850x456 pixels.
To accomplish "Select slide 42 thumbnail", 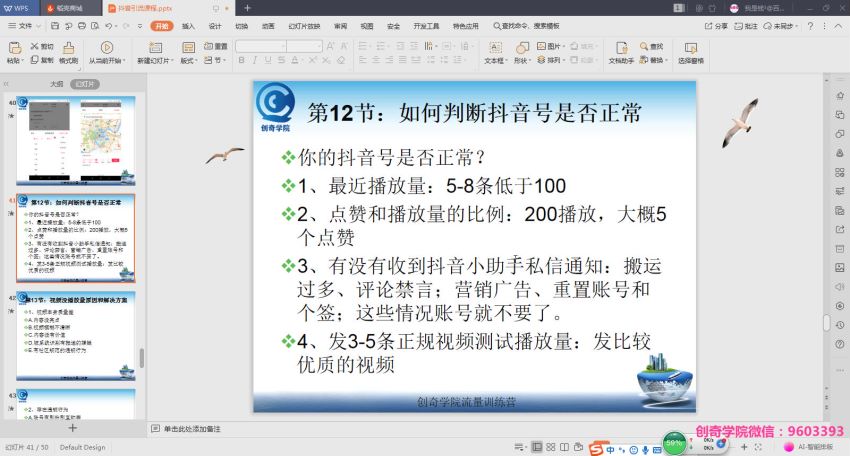I will [76, 336].
